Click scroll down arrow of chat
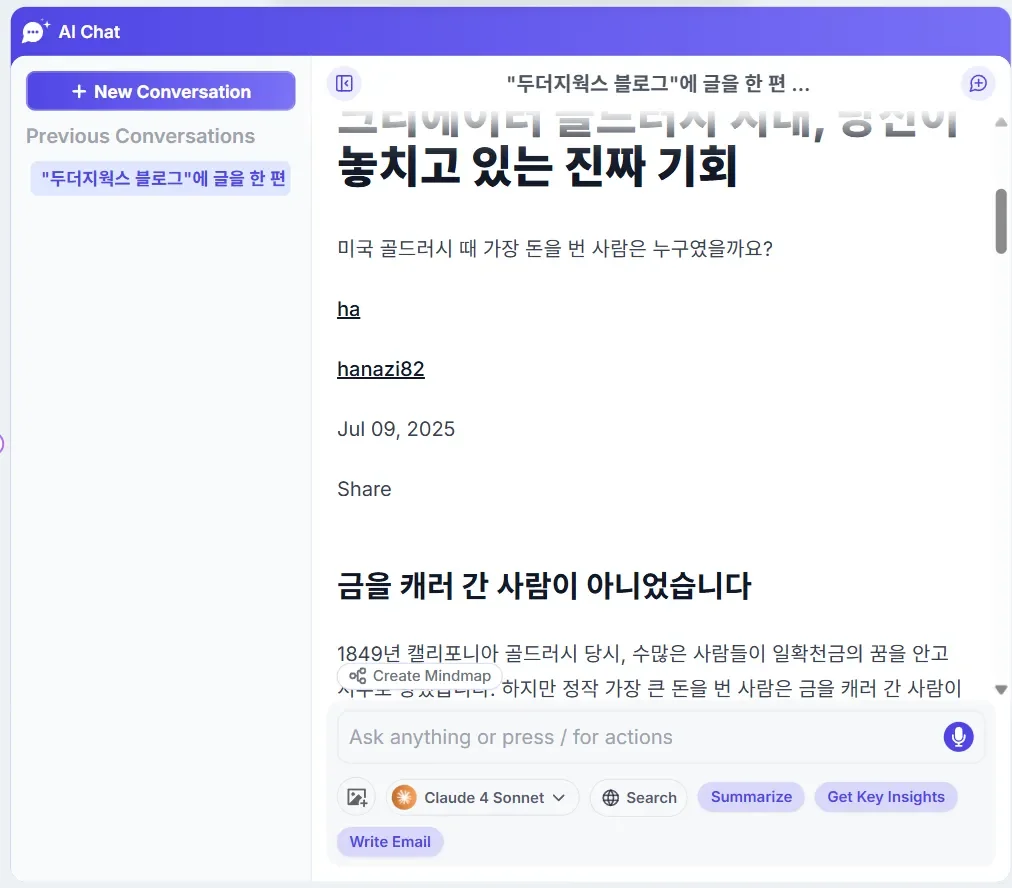This screenshot has height=888, width=1012. 1001,690
